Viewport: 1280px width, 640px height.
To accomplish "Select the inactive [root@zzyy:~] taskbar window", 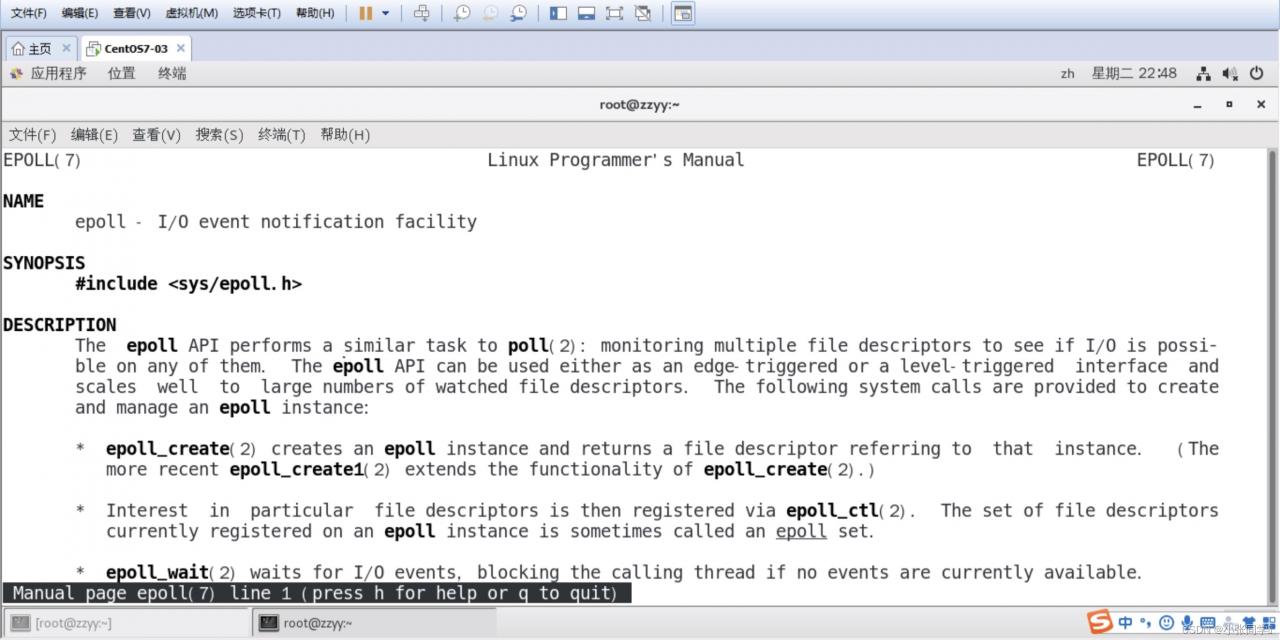I will pos(127,623).
